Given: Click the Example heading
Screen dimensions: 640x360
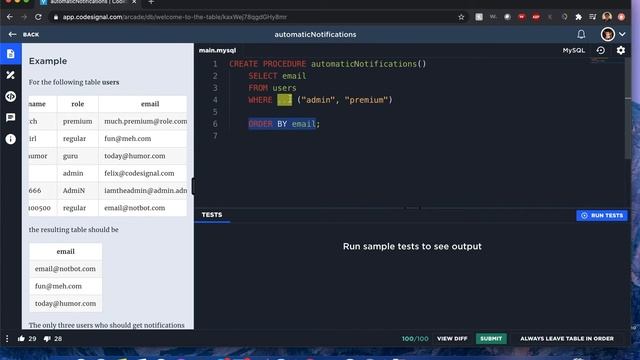Looking at the screenshot, I should coord(48,61).
